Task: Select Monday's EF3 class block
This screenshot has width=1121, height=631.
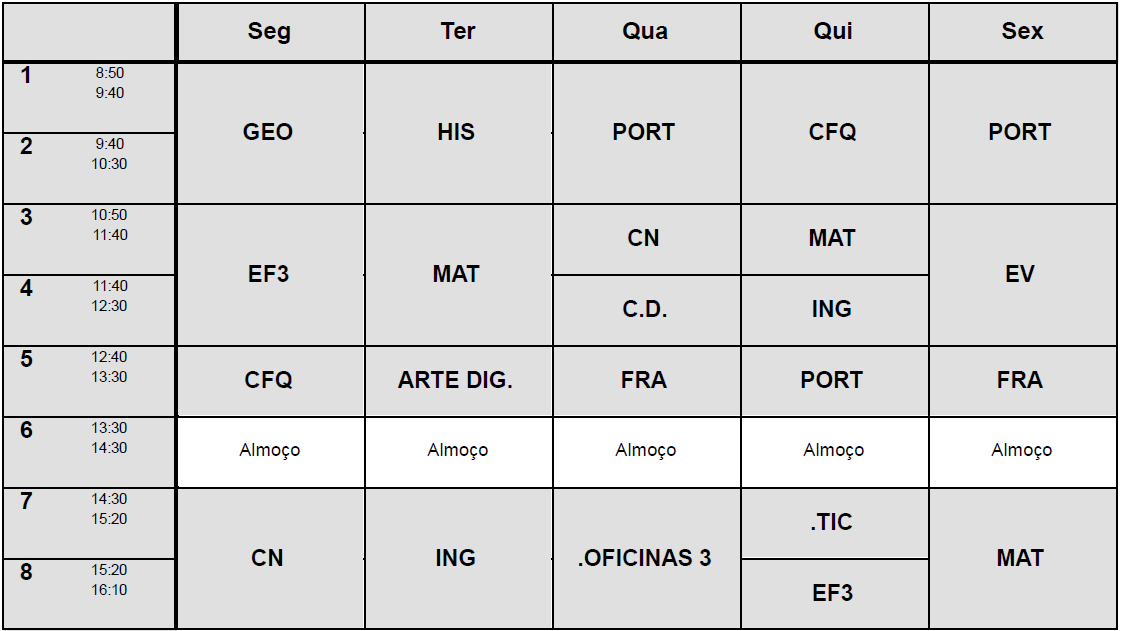Action: [269, 275]
